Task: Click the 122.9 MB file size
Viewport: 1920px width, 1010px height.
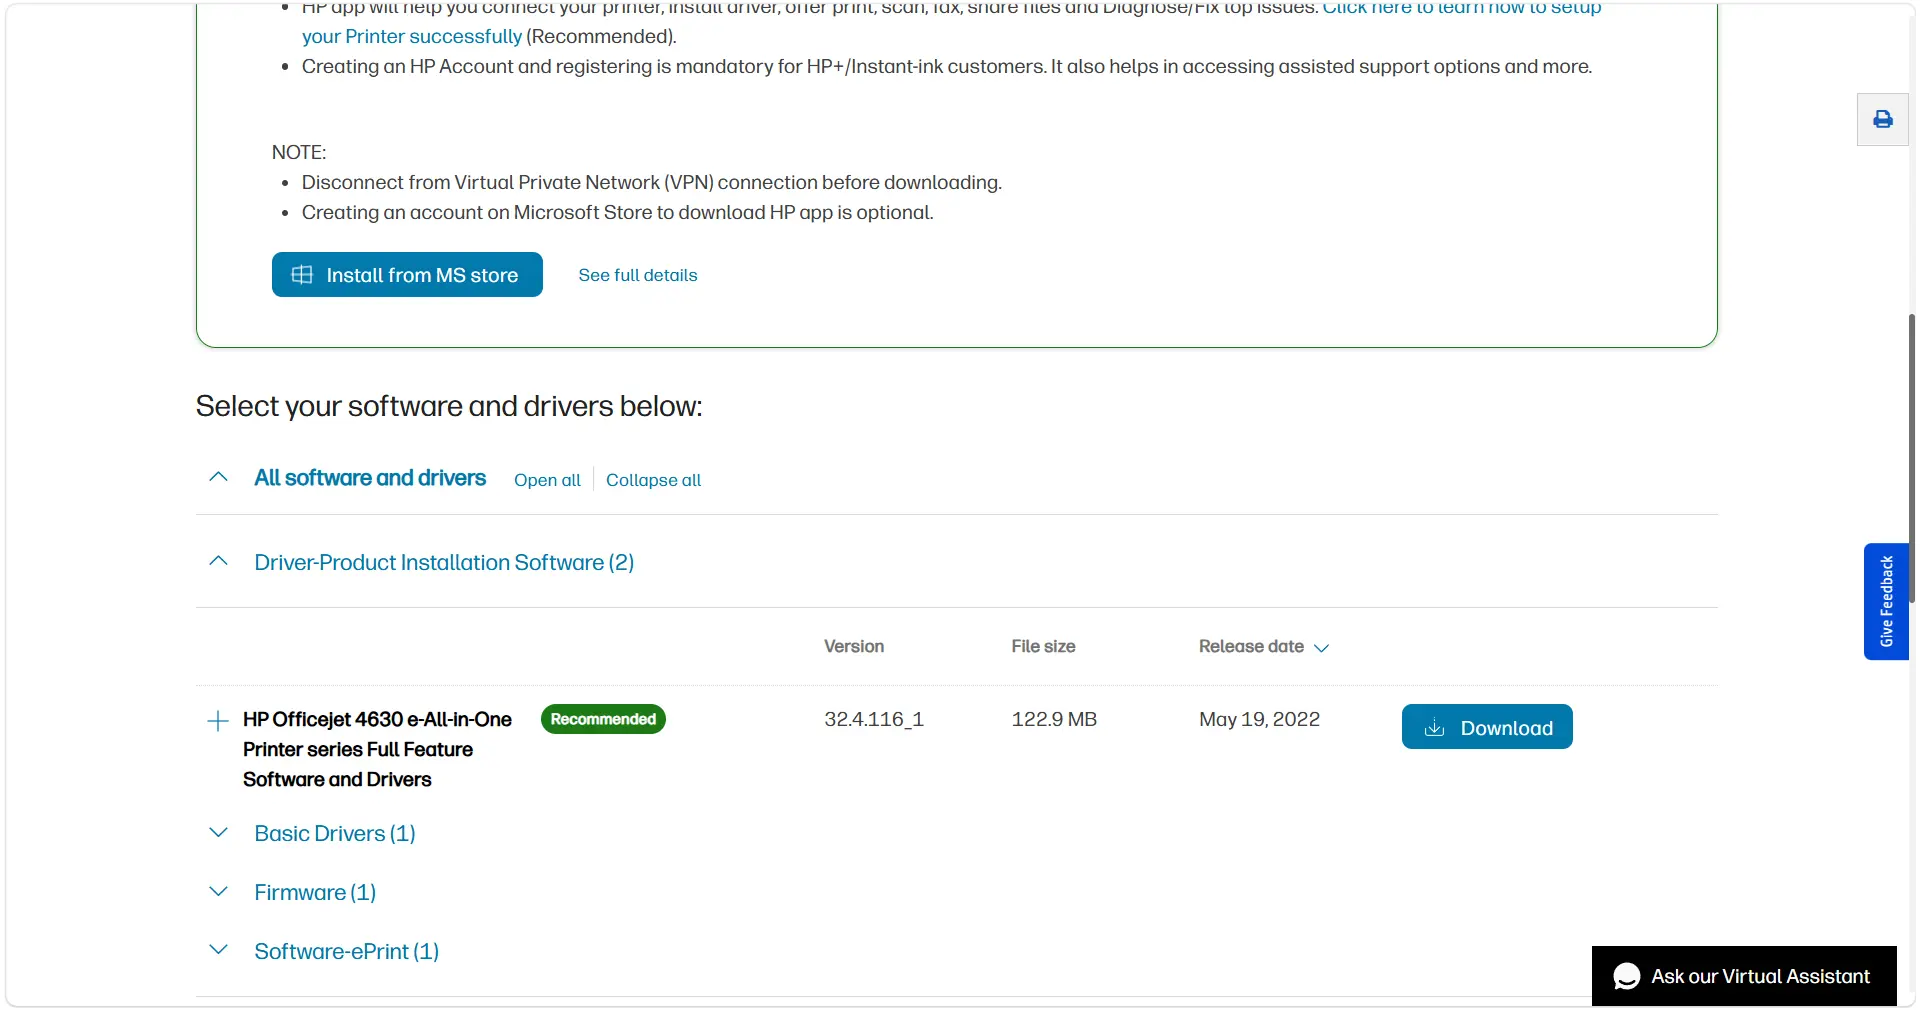Action: (1054, 719)
